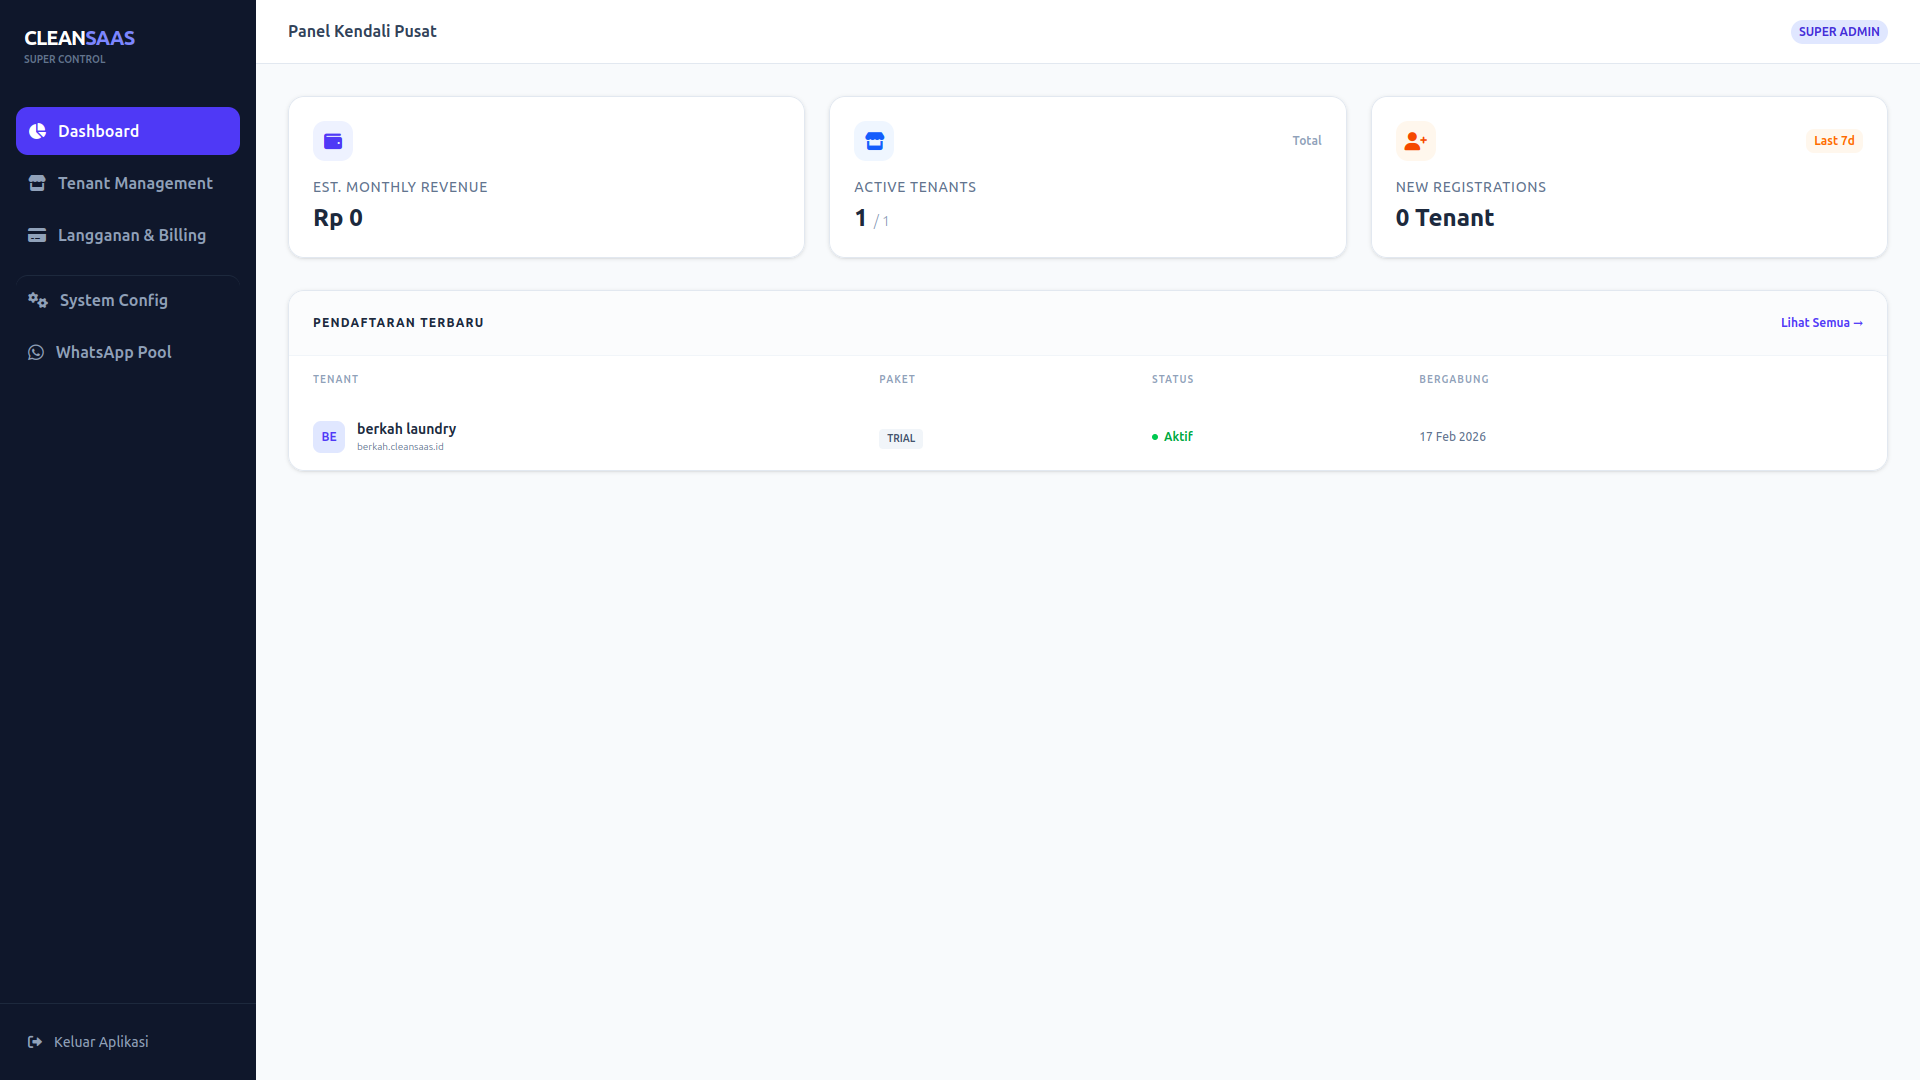The width and height of the screenshot is (1920, 1080).
Task: Open System Config via its gears icon
Action: 37,300
